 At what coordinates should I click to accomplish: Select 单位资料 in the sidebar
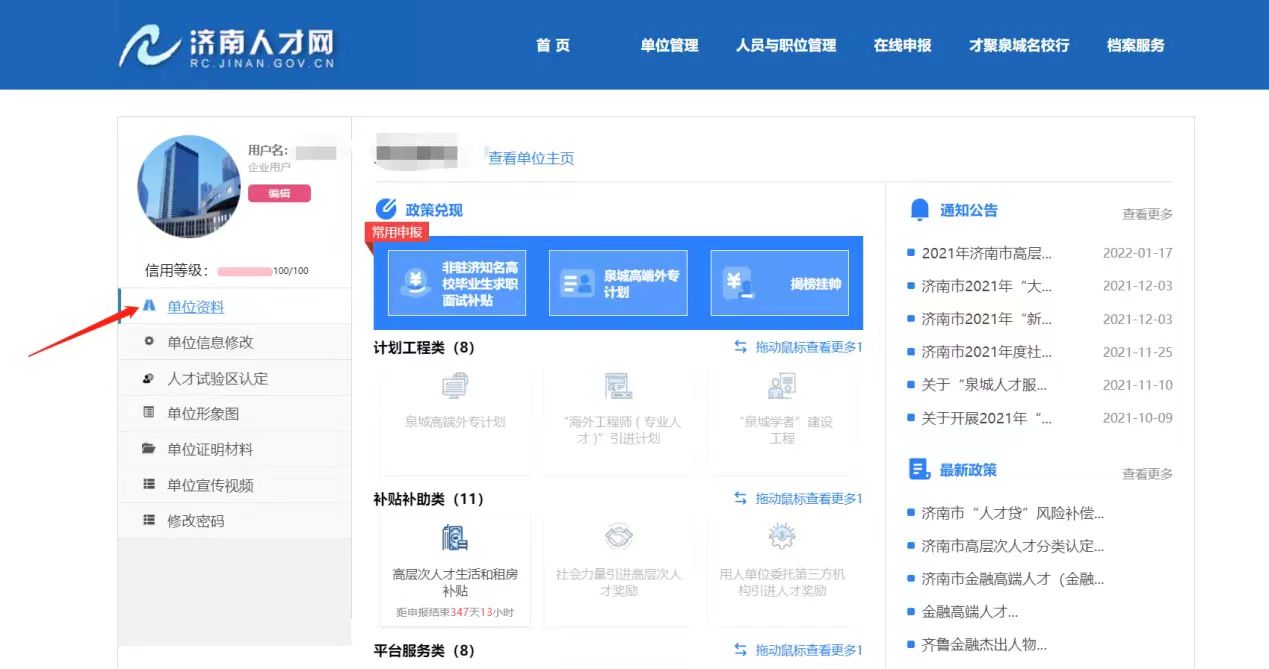pos(195,307)
